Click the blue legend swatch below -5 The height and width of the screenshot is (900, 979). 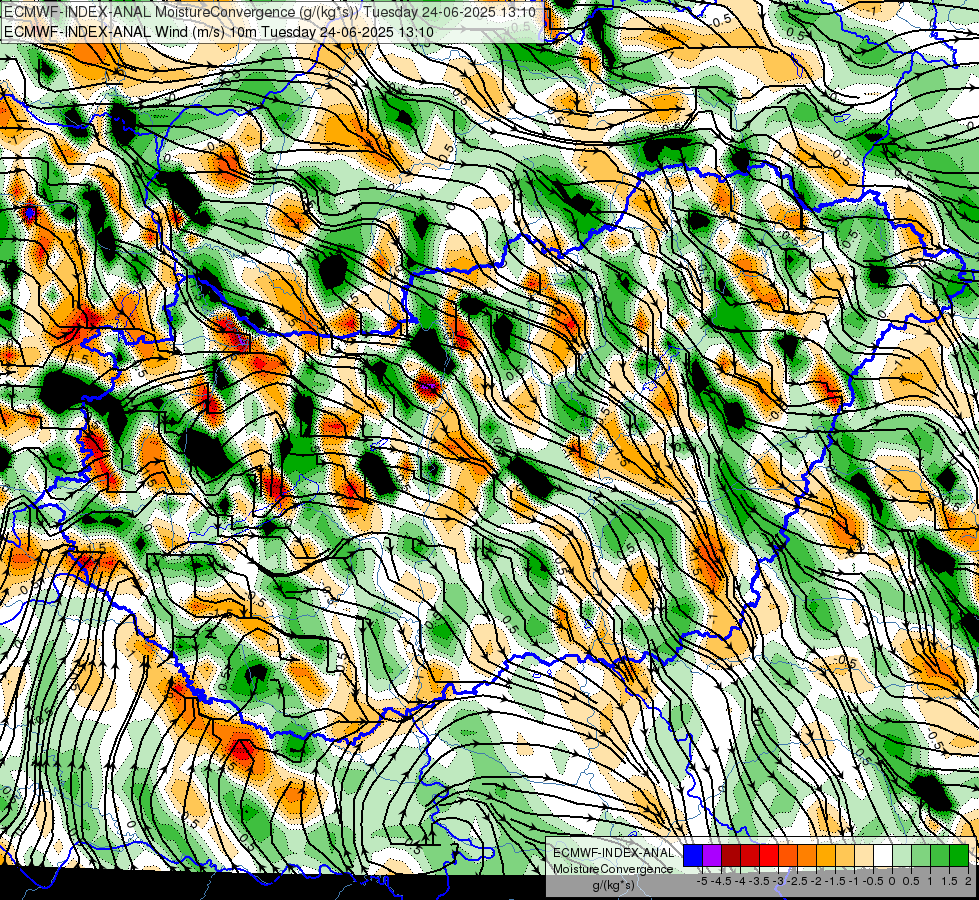[693, 856]
